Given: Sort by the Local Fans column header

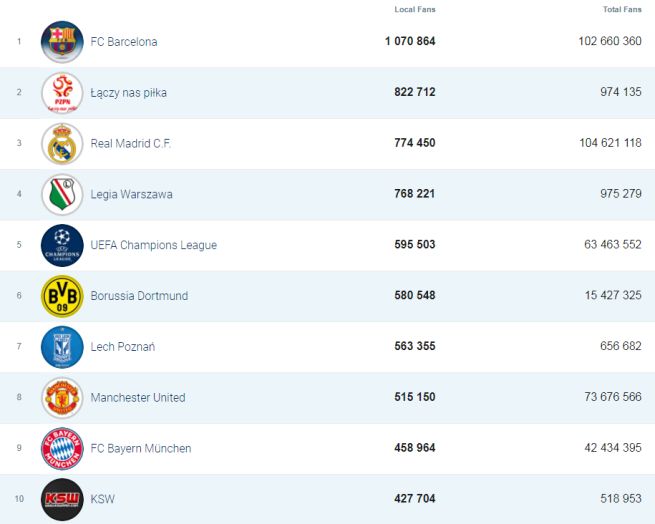Looking at the screenshot, I should pyautogui.click(x=415, y=10).
